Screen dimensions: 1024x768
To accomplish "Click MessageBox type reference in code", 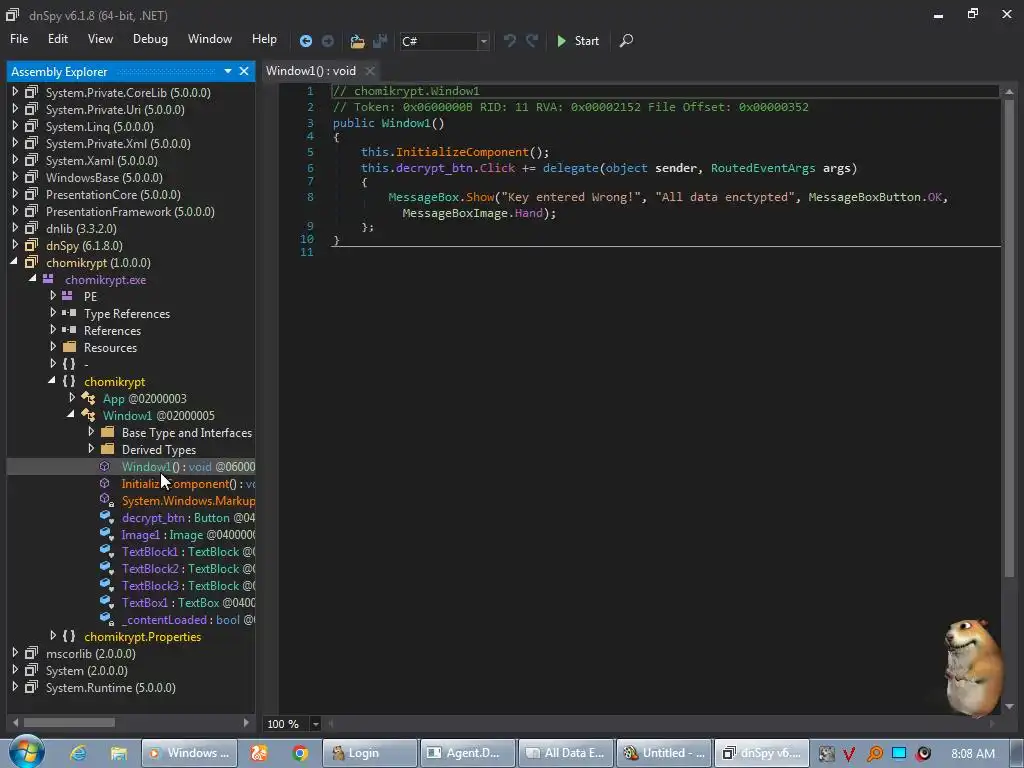I will (x=423, y=197).
